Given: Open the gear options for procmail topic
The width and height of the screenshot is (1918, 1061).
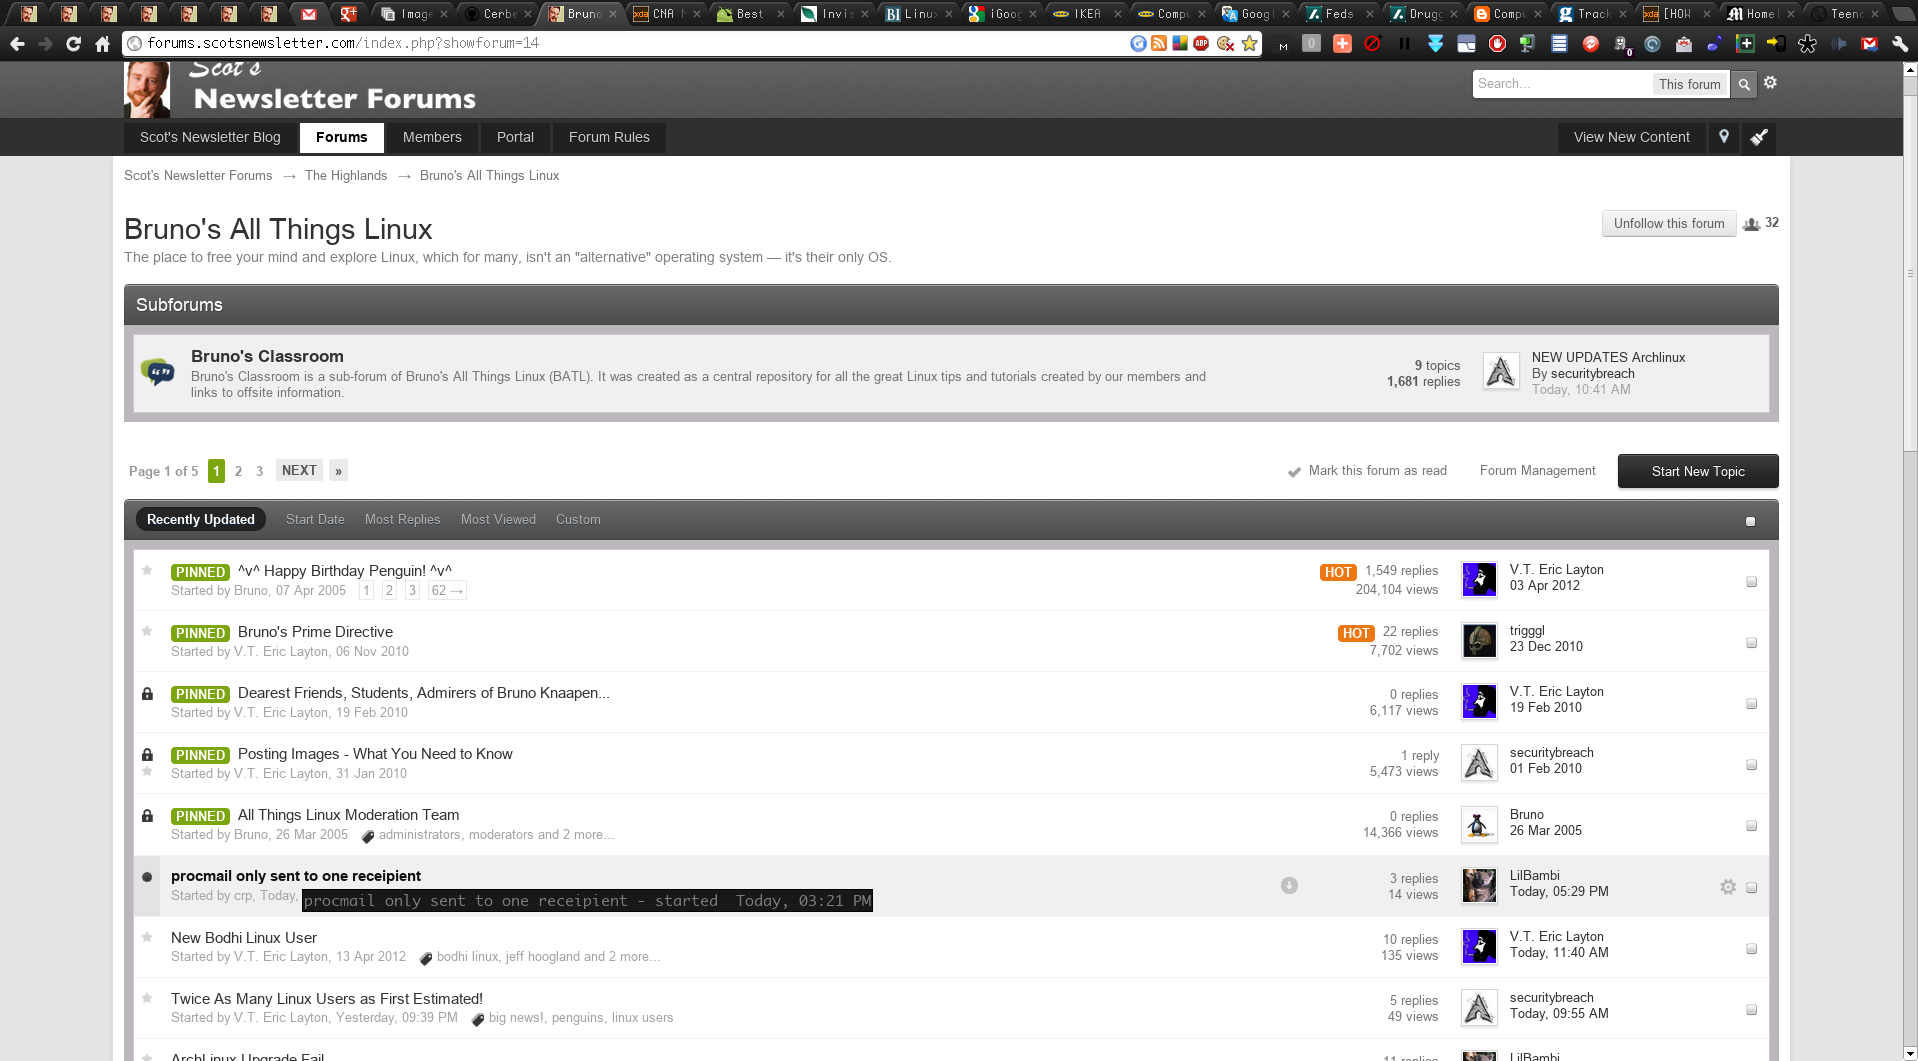Looking at the screenshot, I should pyautogui.click(x=1728, y=887).
